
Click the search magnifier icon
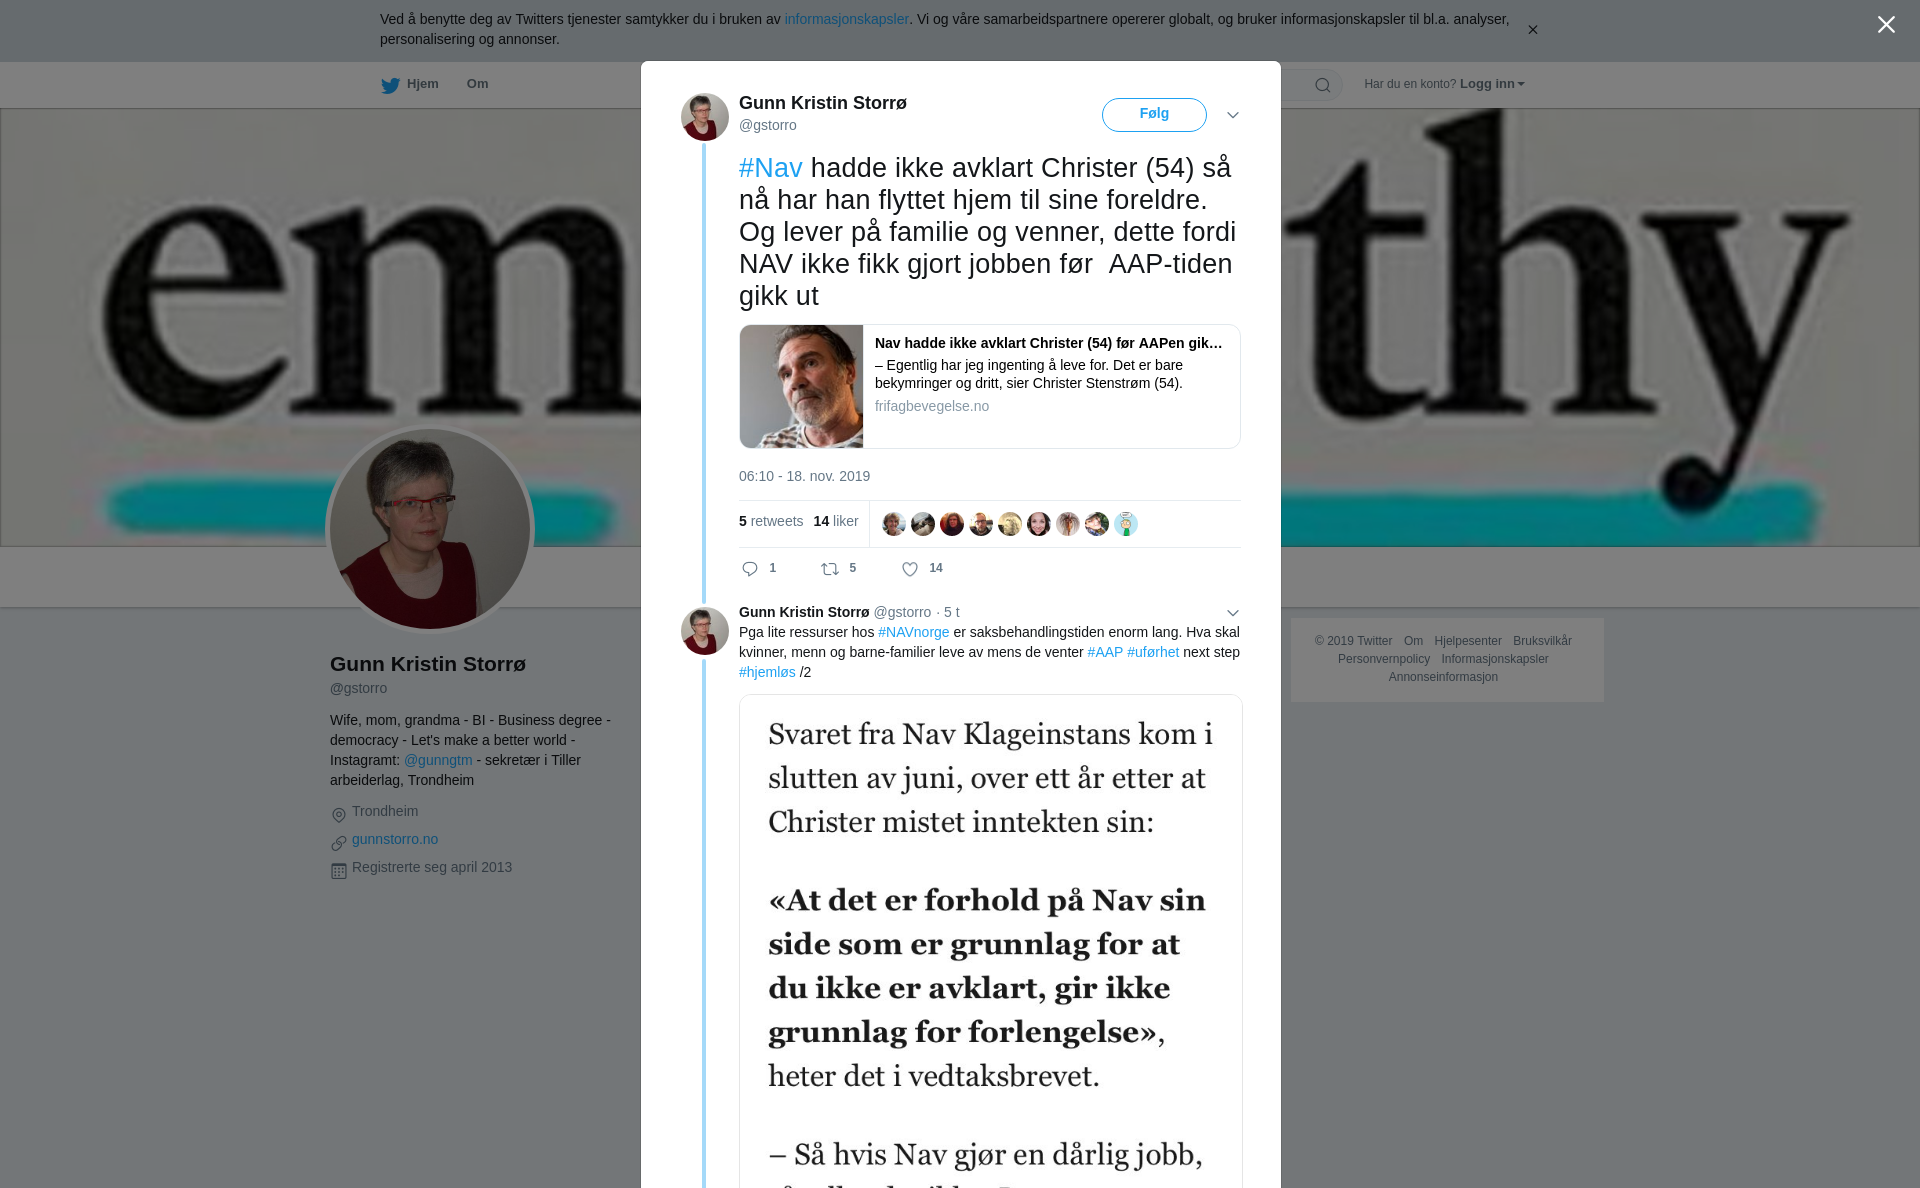click(1323, 85)
